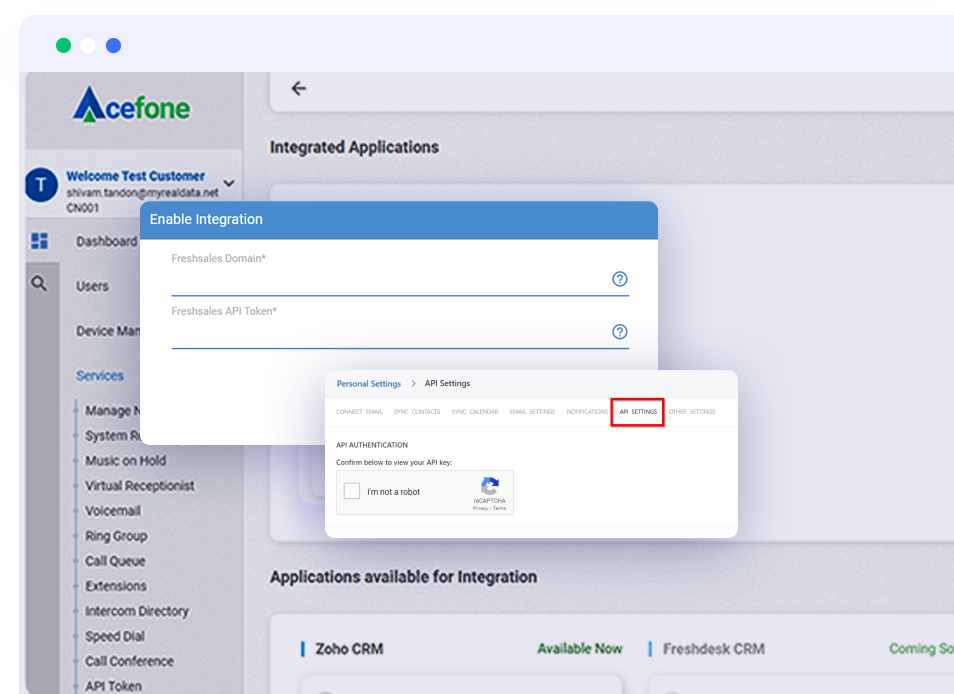Click the search magnifier icon in sidebar
The image size is (954, 694).
(39, 283)
